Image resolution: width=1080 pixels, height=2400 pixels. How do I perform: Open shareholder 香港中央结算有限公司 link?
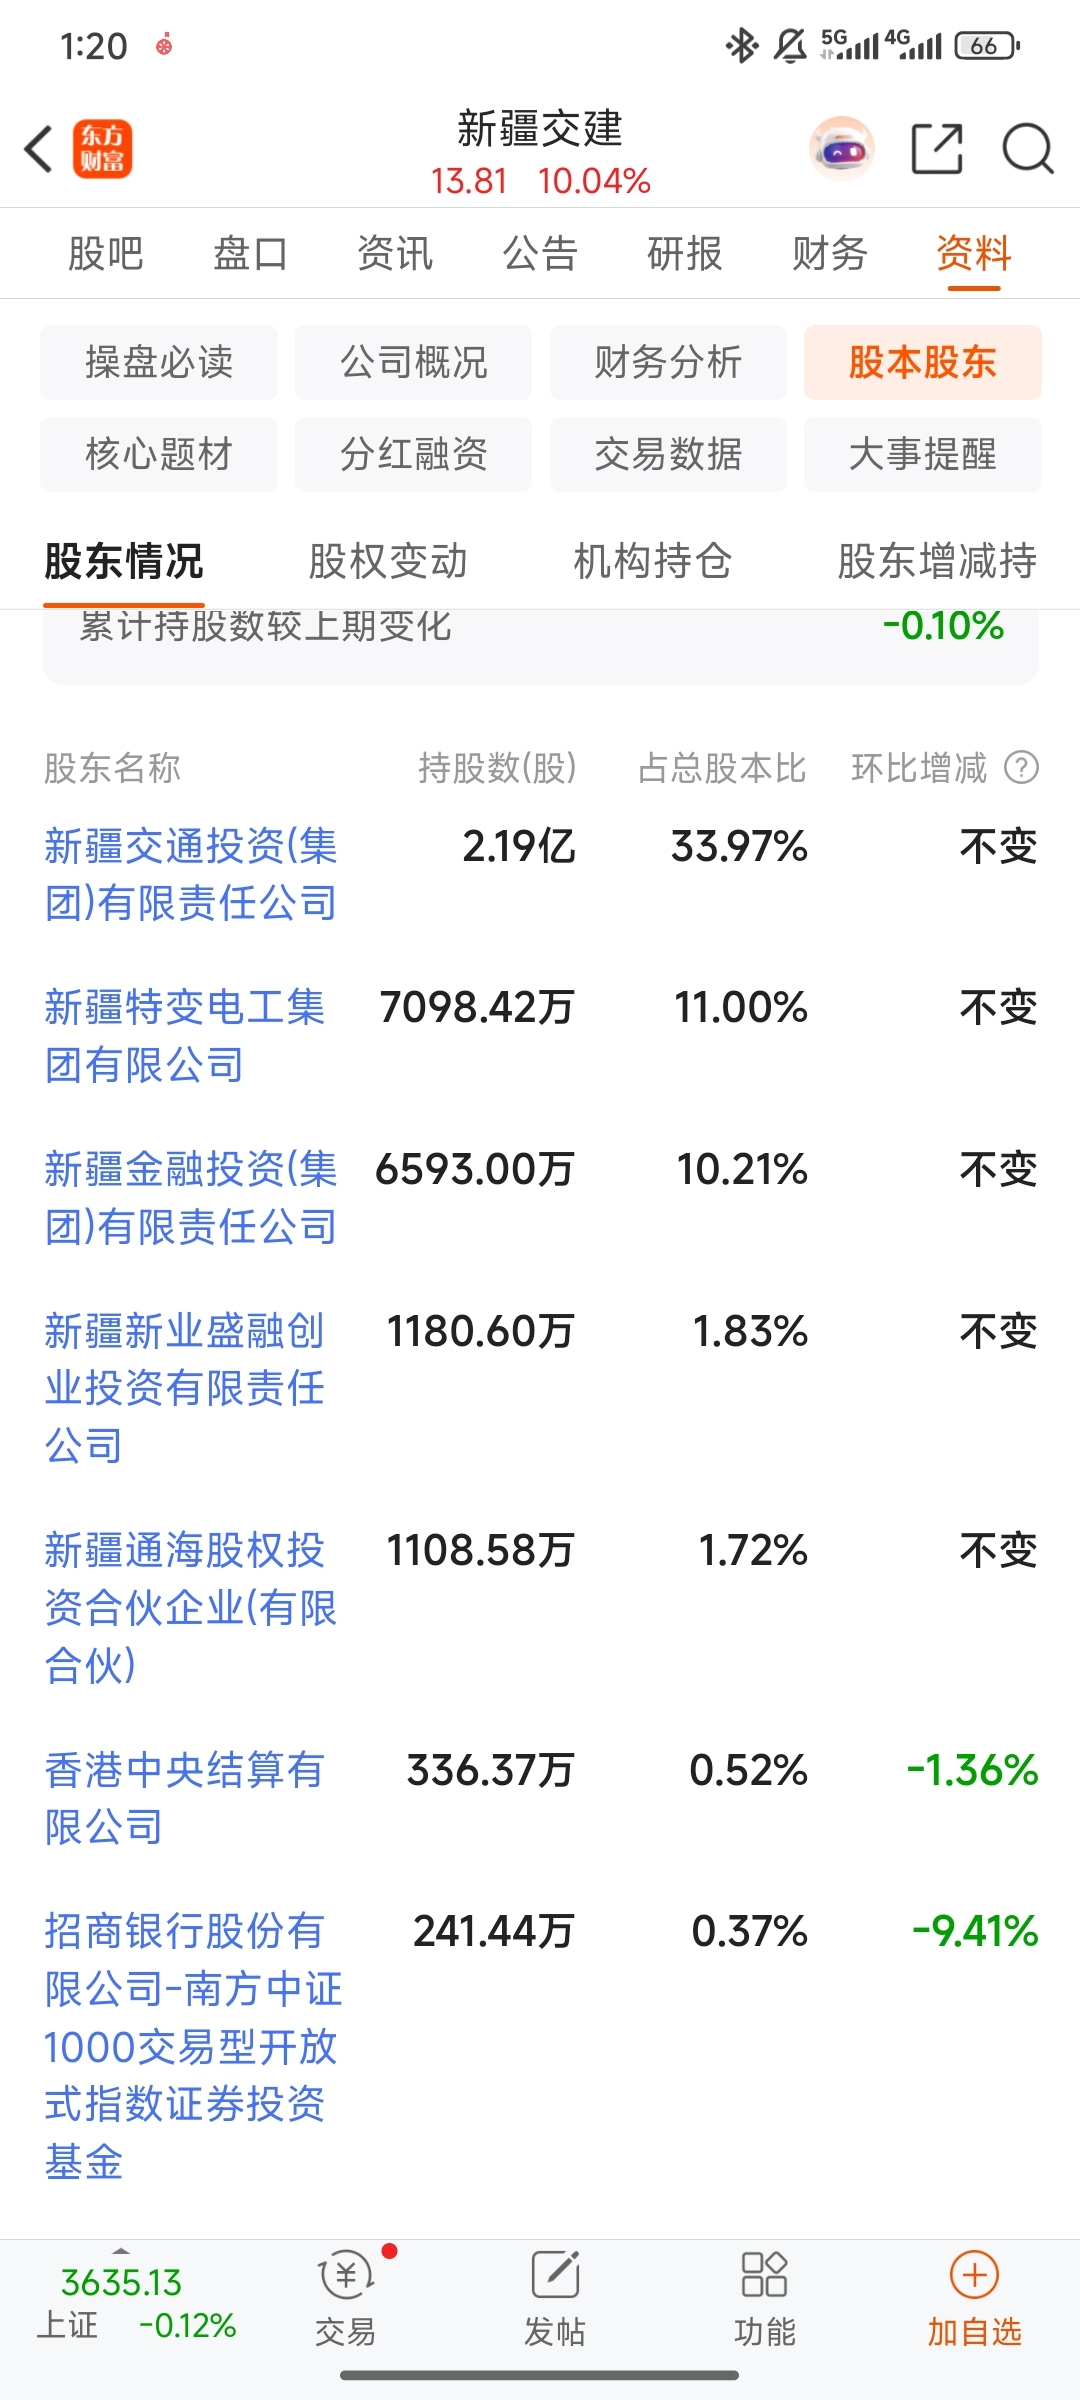tap(185, 1799)
